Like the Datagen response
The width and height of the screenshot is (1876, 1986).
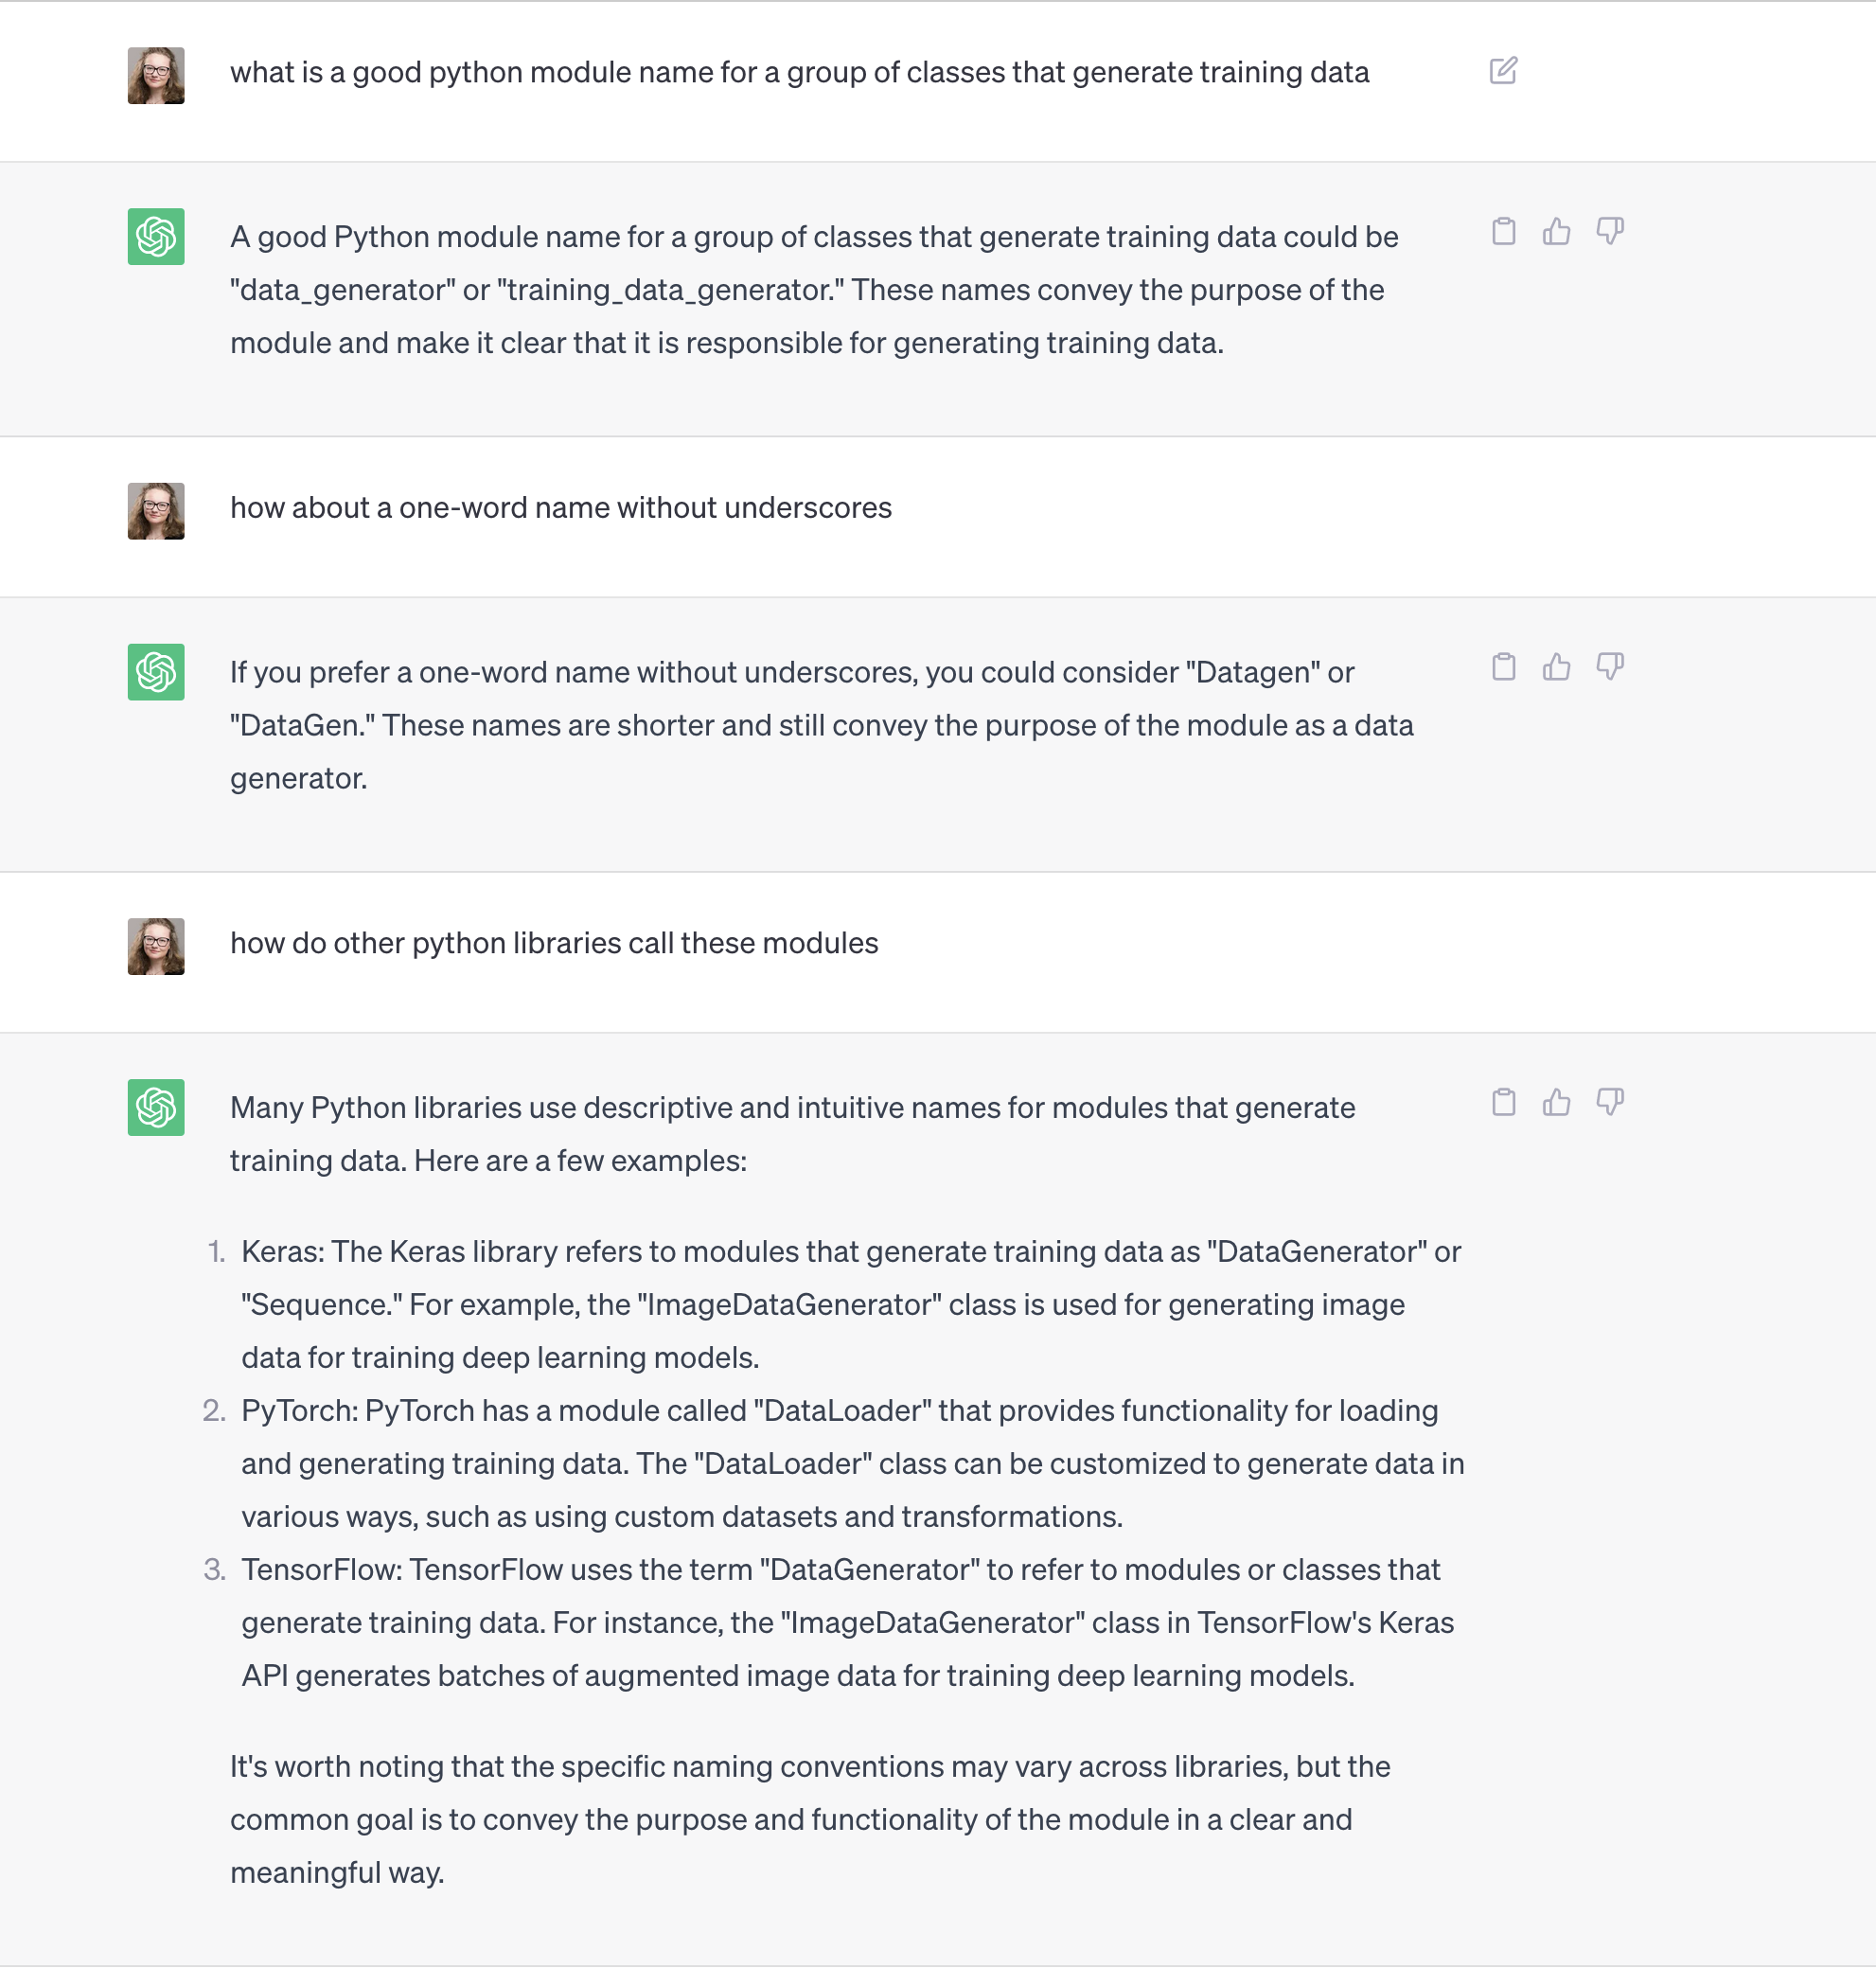pyautogui.click(x=1556, y=667)
